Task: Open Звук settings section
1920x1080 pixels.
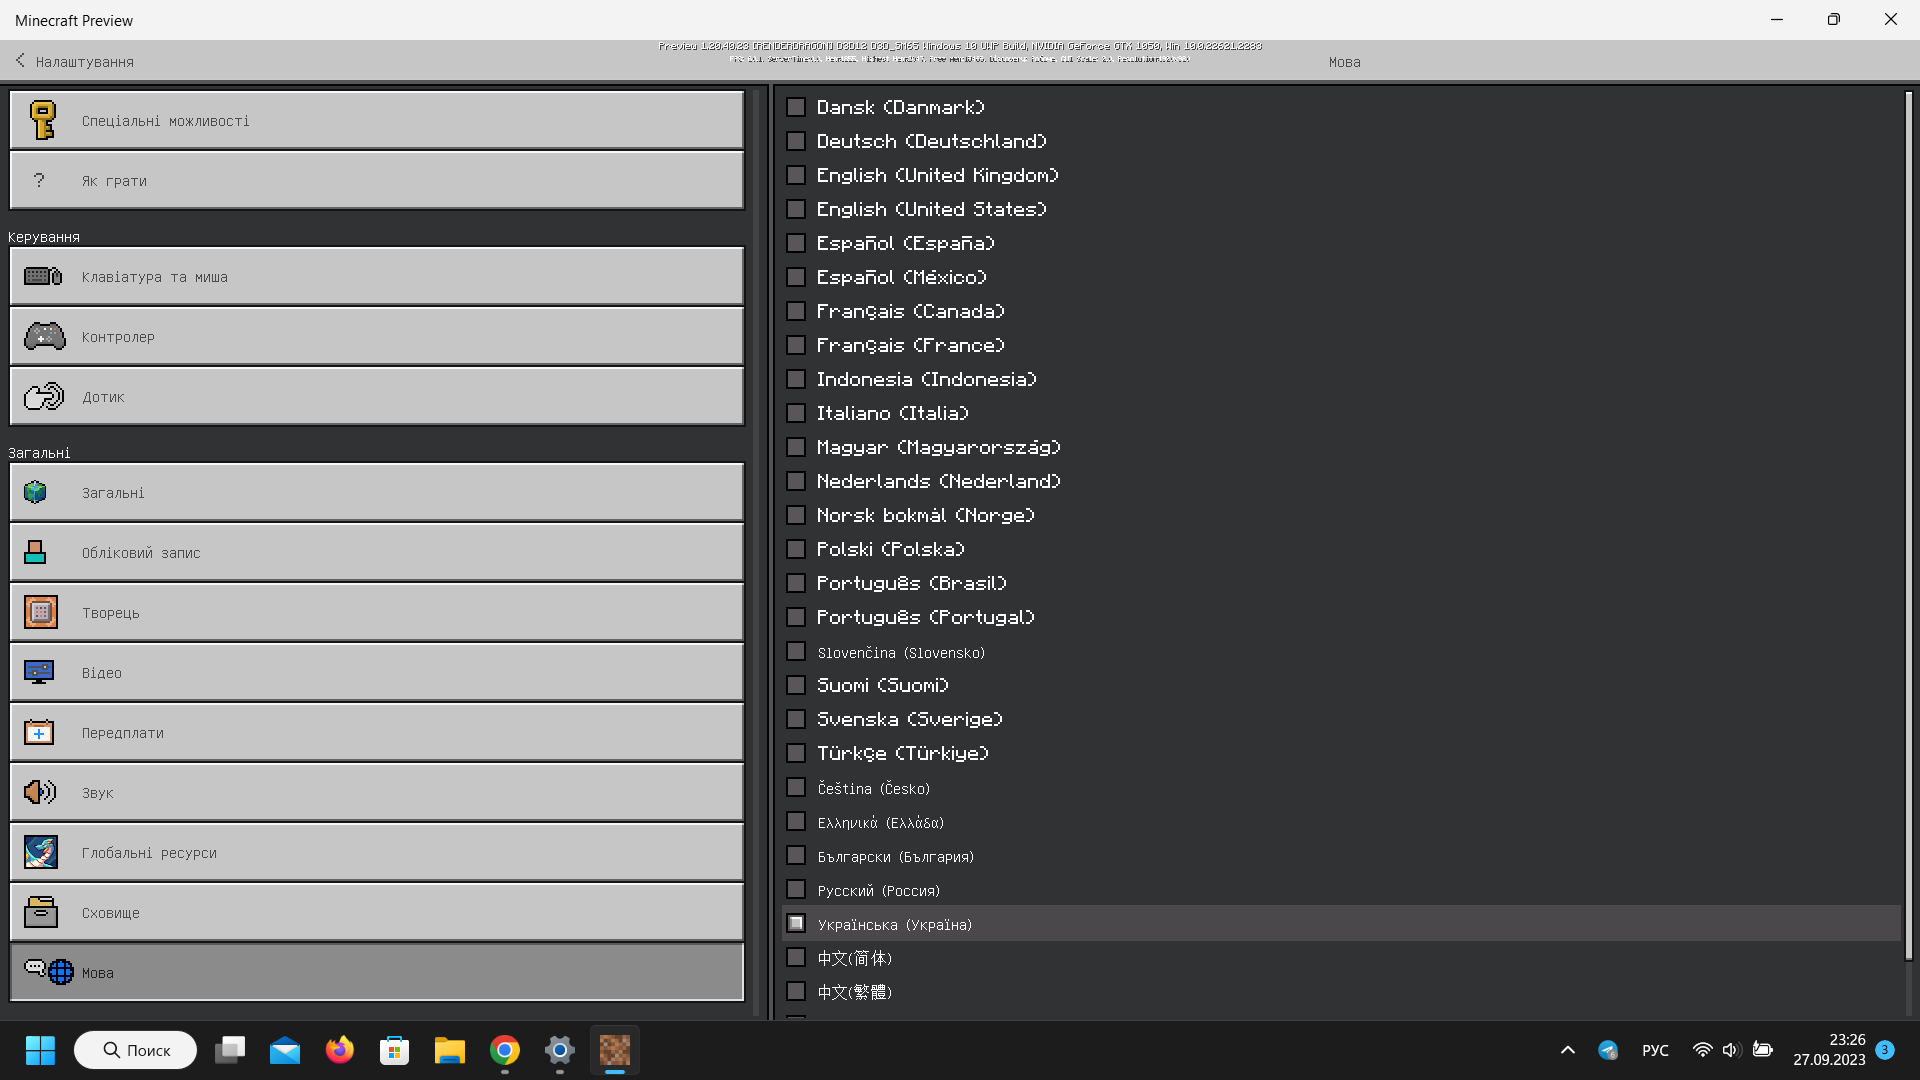Action: click(377, 792)
